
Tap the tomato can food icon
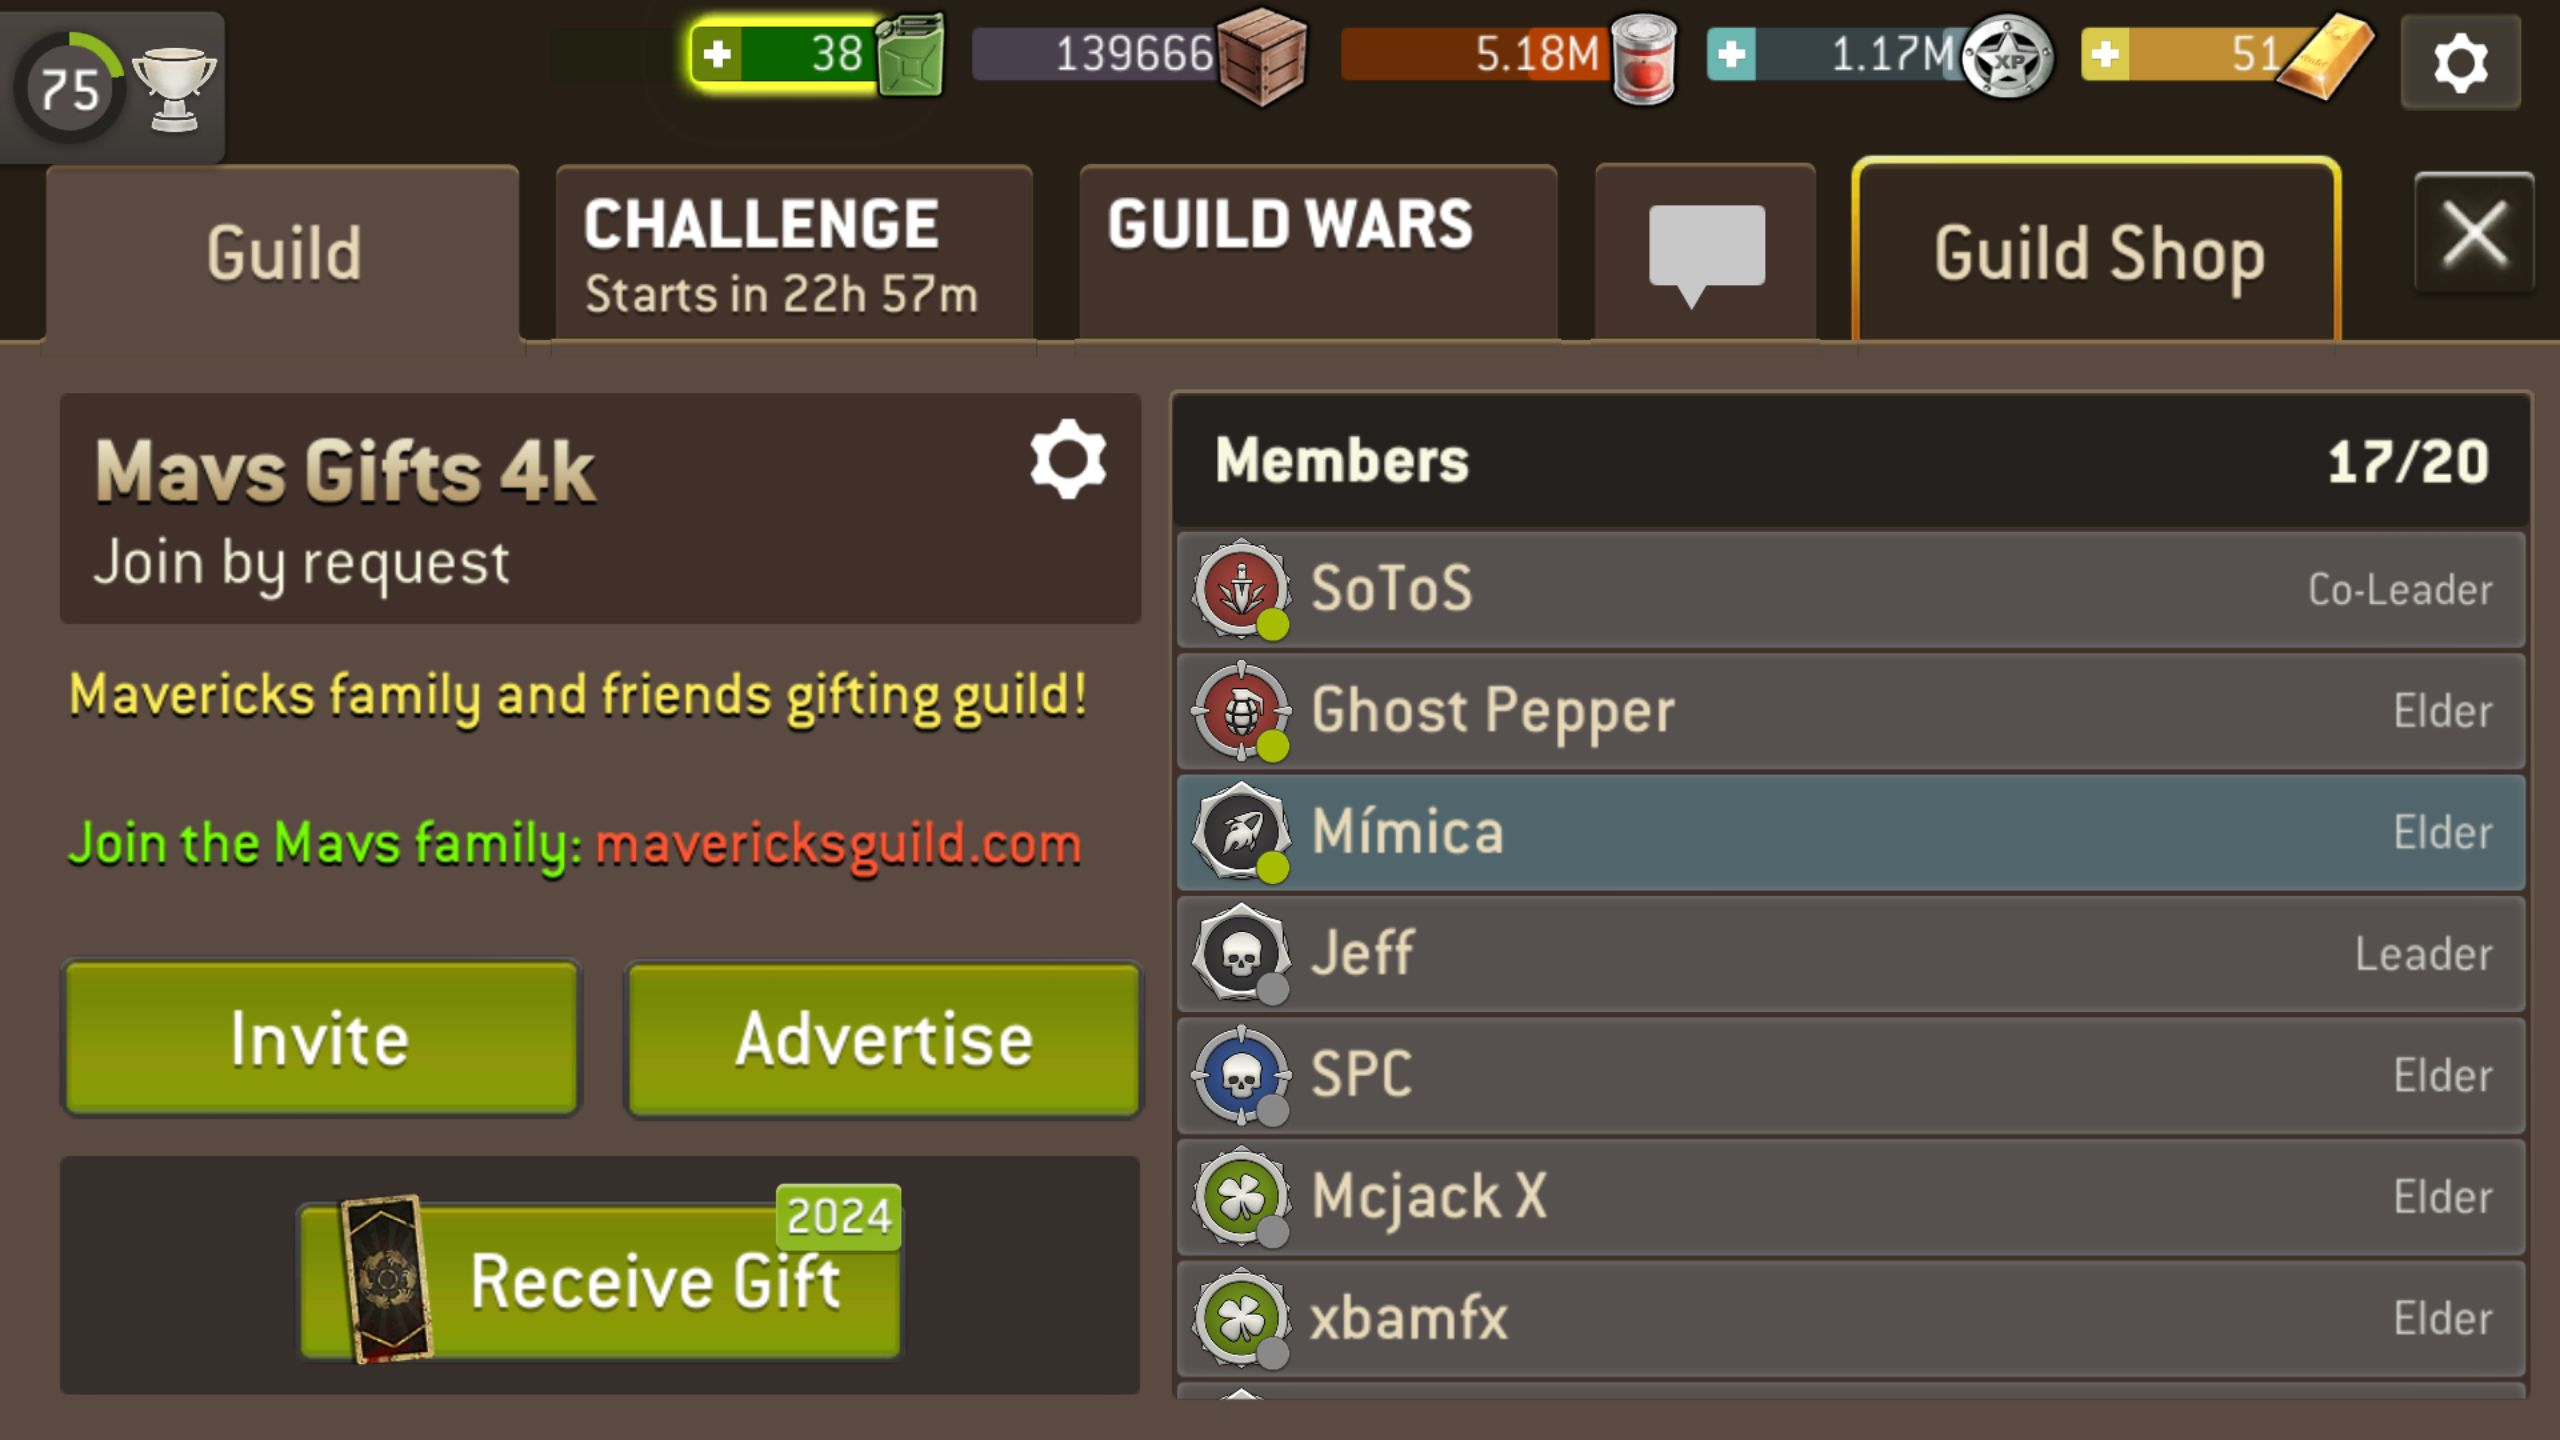(1644, 58)
